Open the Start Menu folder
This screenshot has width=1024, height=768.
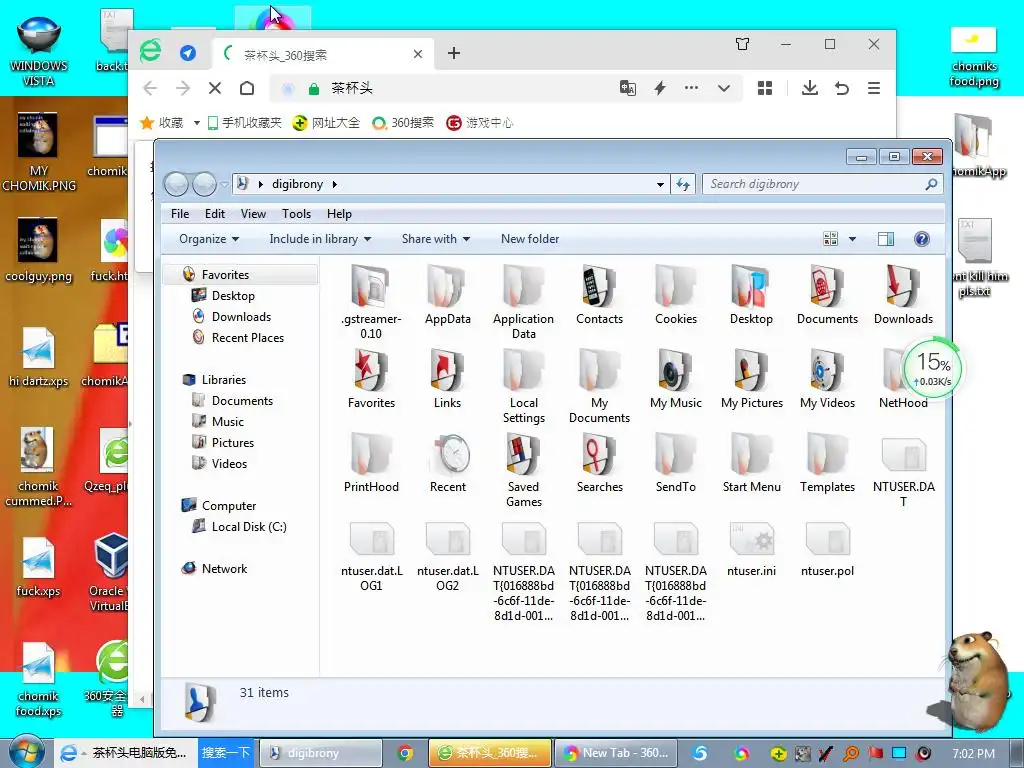751,462
